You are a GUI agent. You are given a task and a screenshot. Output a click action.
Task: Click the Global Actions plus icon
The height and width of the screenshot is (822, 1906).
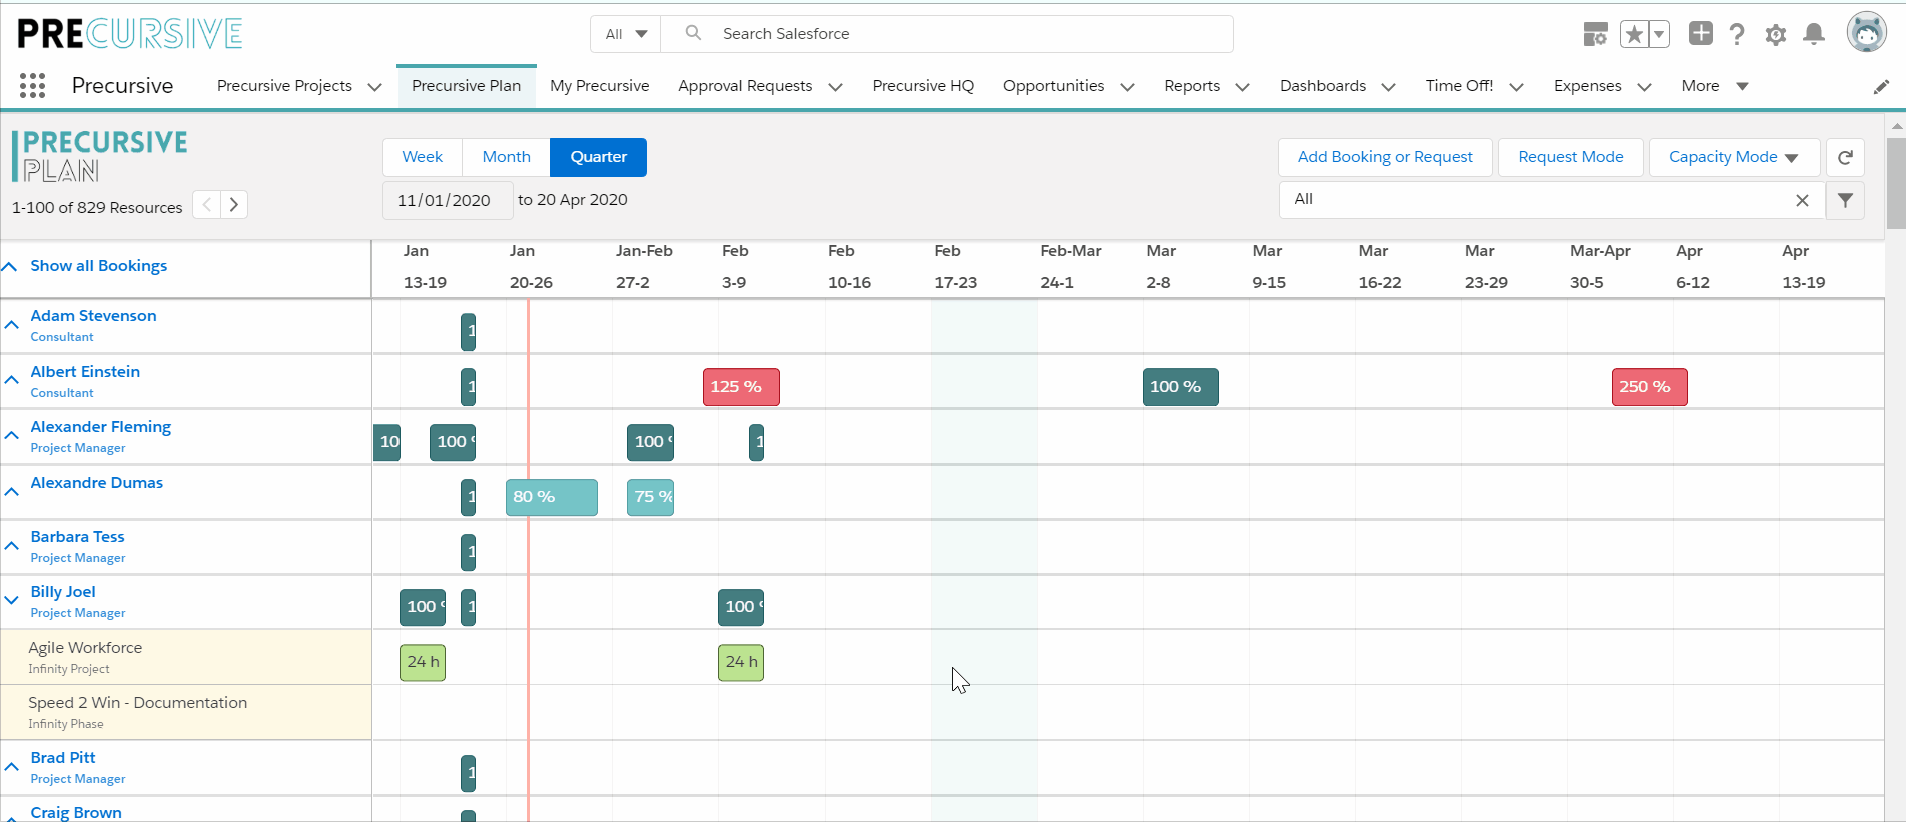coord(1700,33)
